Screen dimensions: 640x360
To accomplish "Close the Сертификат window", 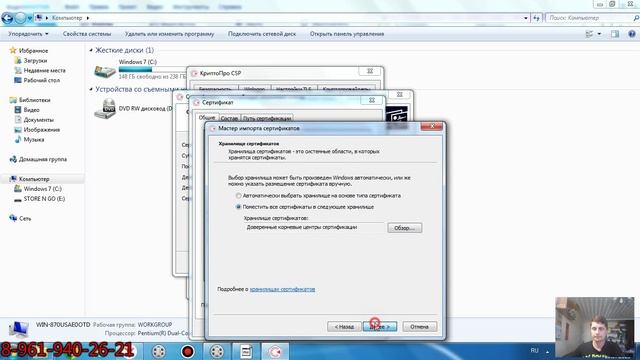I will (372, 100).
